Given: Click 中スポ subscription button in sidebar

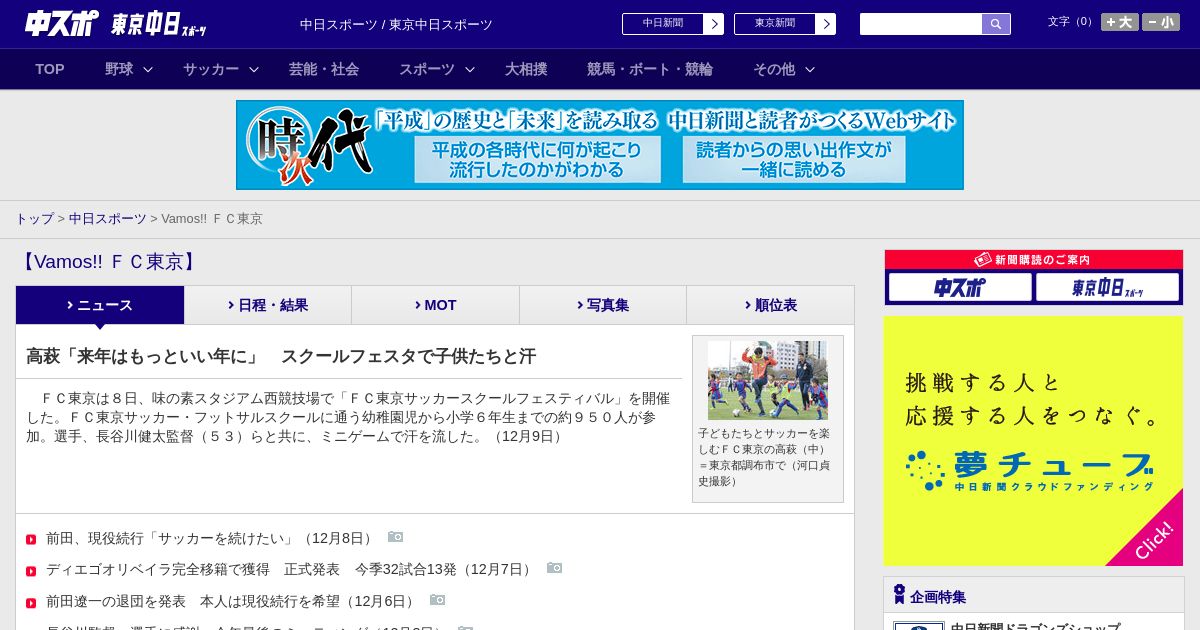Looking at the screenshot, I should 960,288.
